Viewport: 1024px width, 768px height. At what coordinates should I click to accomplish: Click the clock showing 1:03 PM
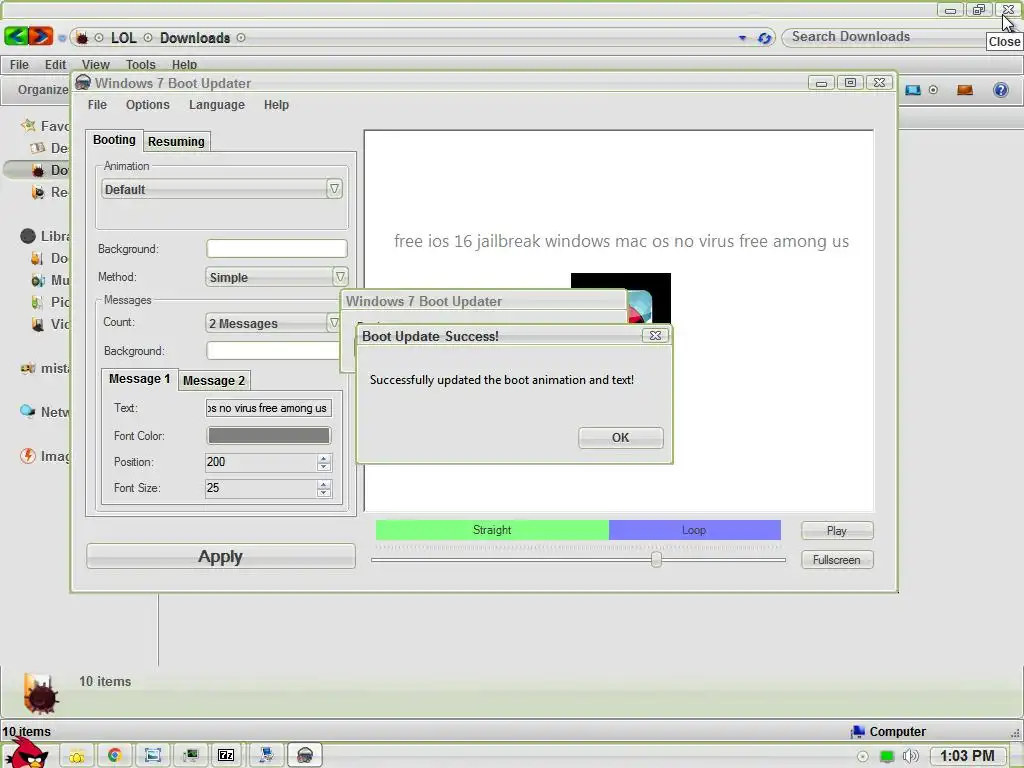tap(967, 756)
